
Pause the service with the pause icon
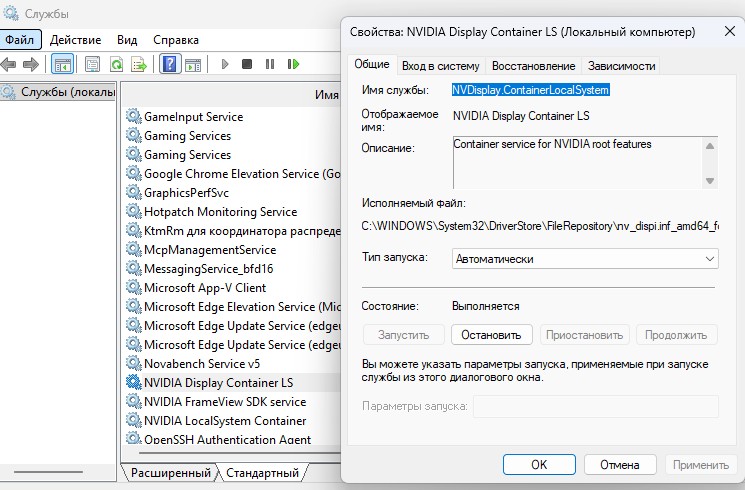point(270,64)
